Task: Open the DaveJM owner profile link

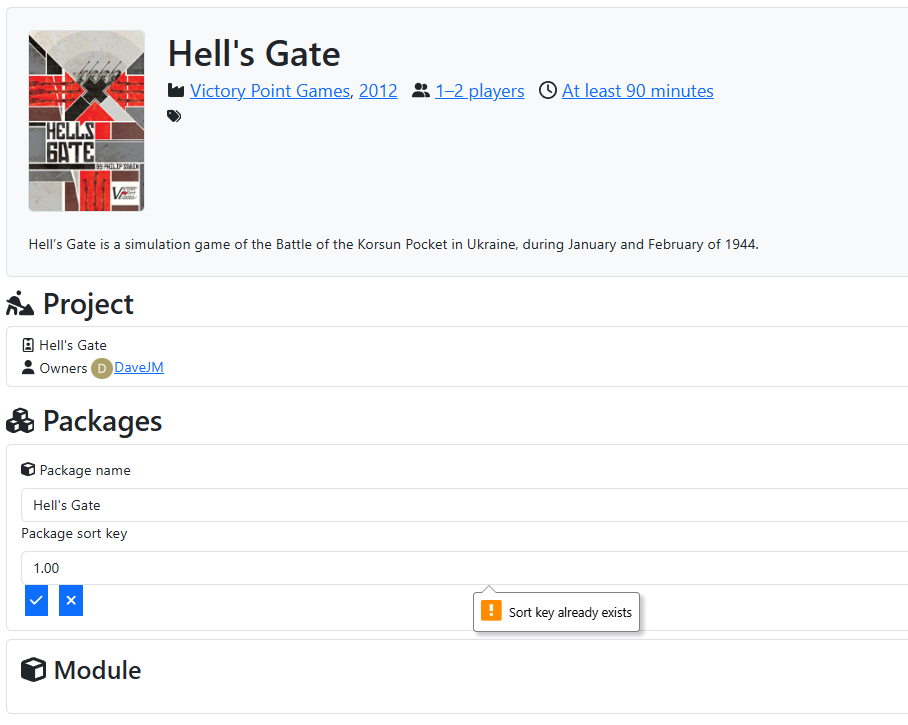Action: [139, 367]
